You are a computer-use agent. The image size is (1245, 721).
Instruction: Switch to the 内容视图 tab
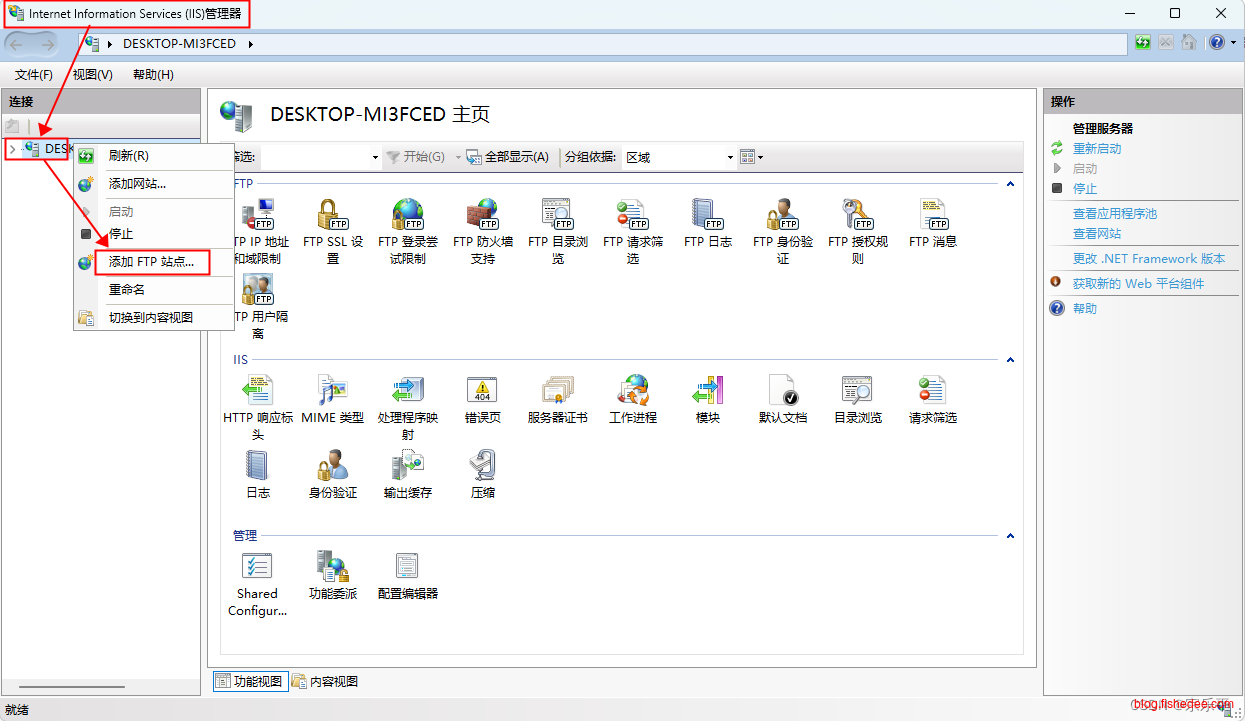(325, 682)
